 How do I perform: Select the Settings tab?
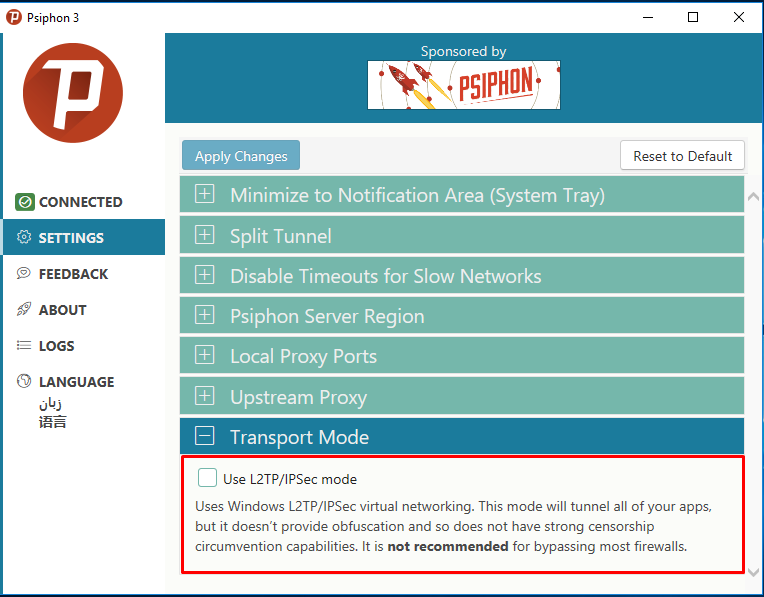point(84,237)
